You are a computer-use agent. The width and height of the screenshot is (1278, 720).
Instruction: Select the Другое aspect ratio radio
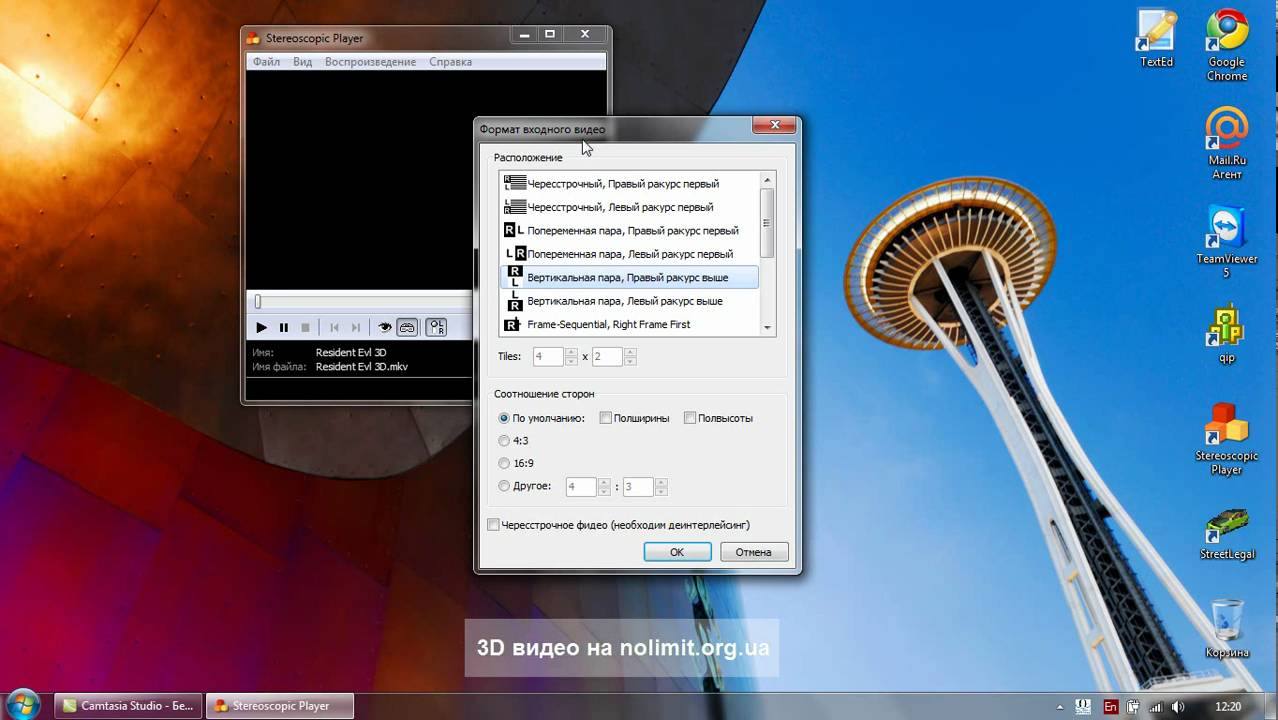tap(504, 486)
